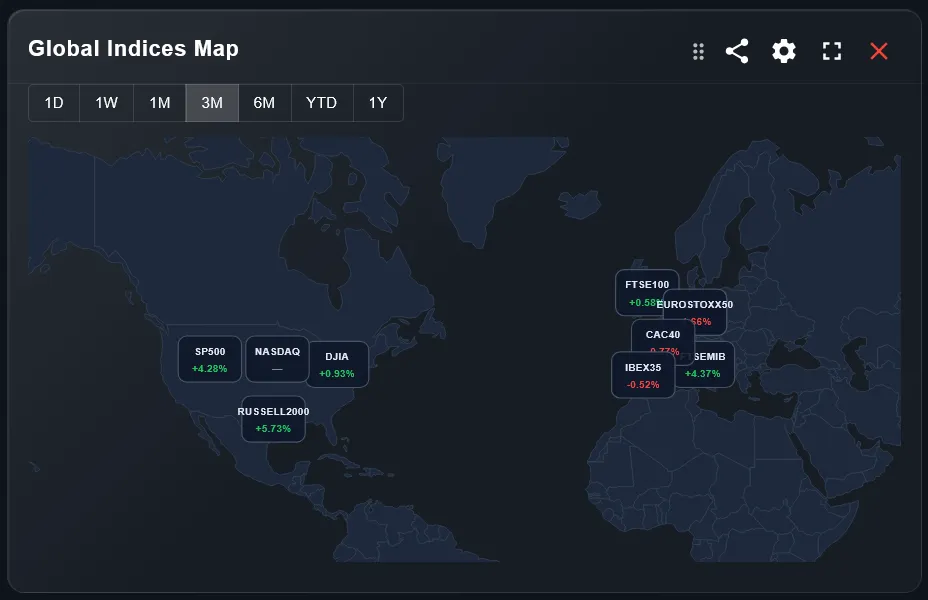Select the 1W time range tab
The height and width of the screenshot is (600, 928).
tap(107, 103)
